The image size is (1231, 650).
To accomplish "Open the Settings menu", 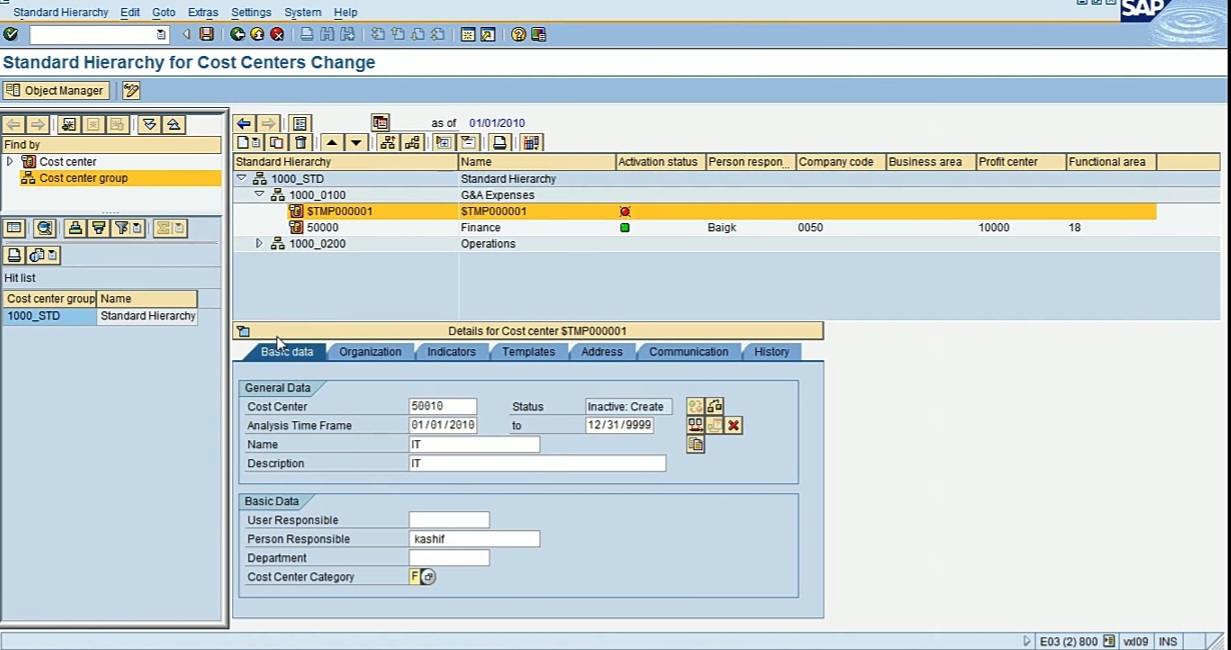I will pos(251,12).
